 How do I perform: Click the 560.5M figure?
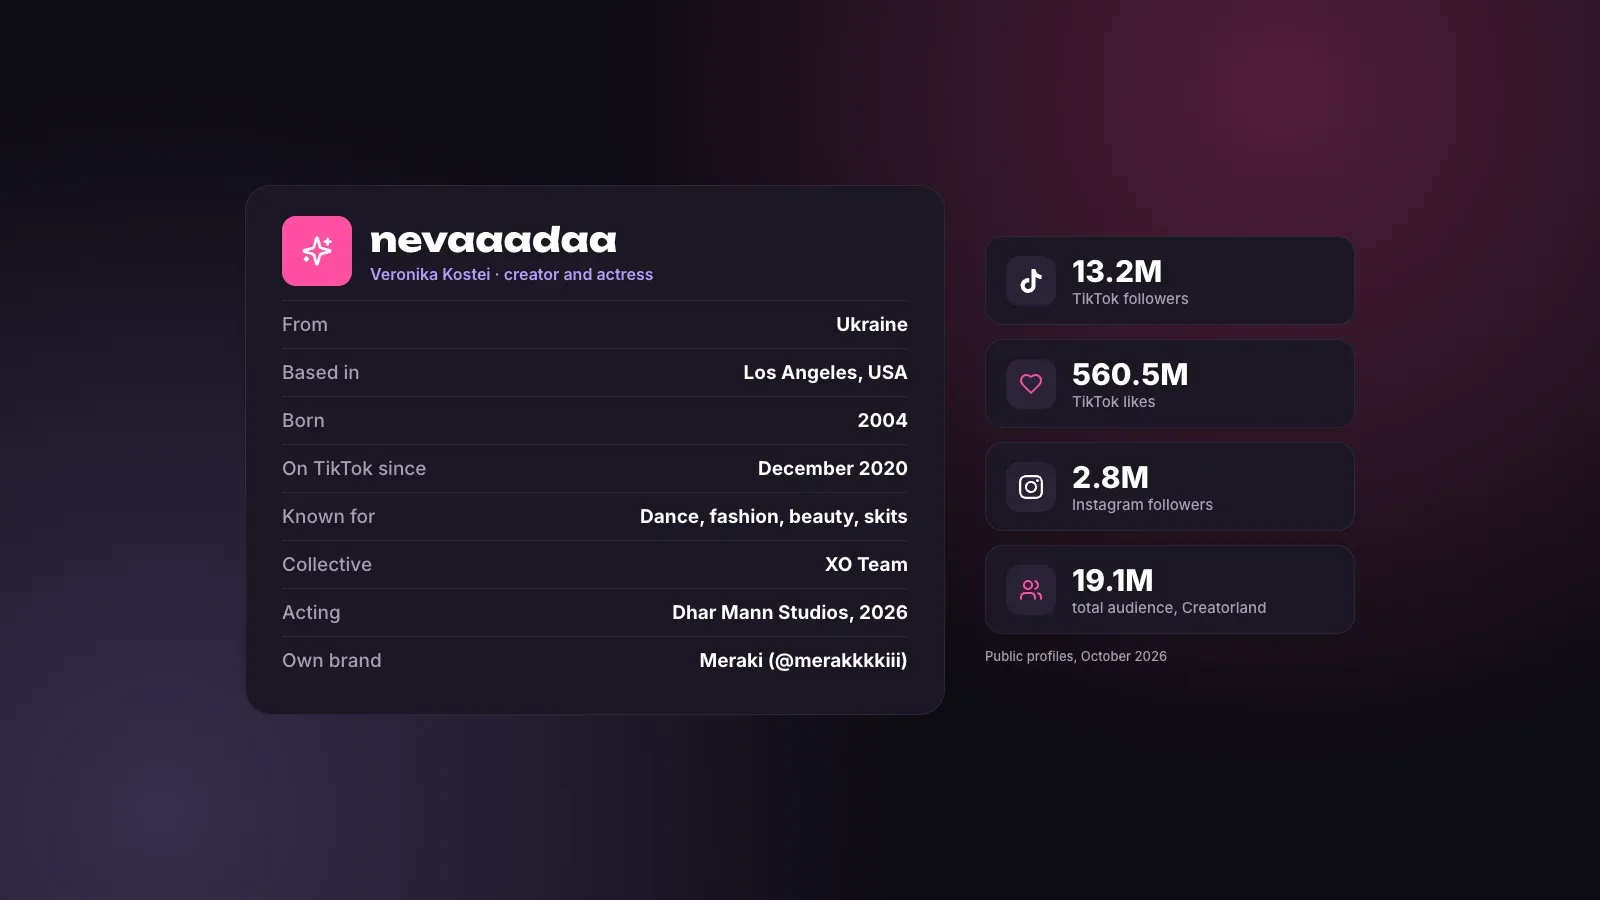(1130, 374)
